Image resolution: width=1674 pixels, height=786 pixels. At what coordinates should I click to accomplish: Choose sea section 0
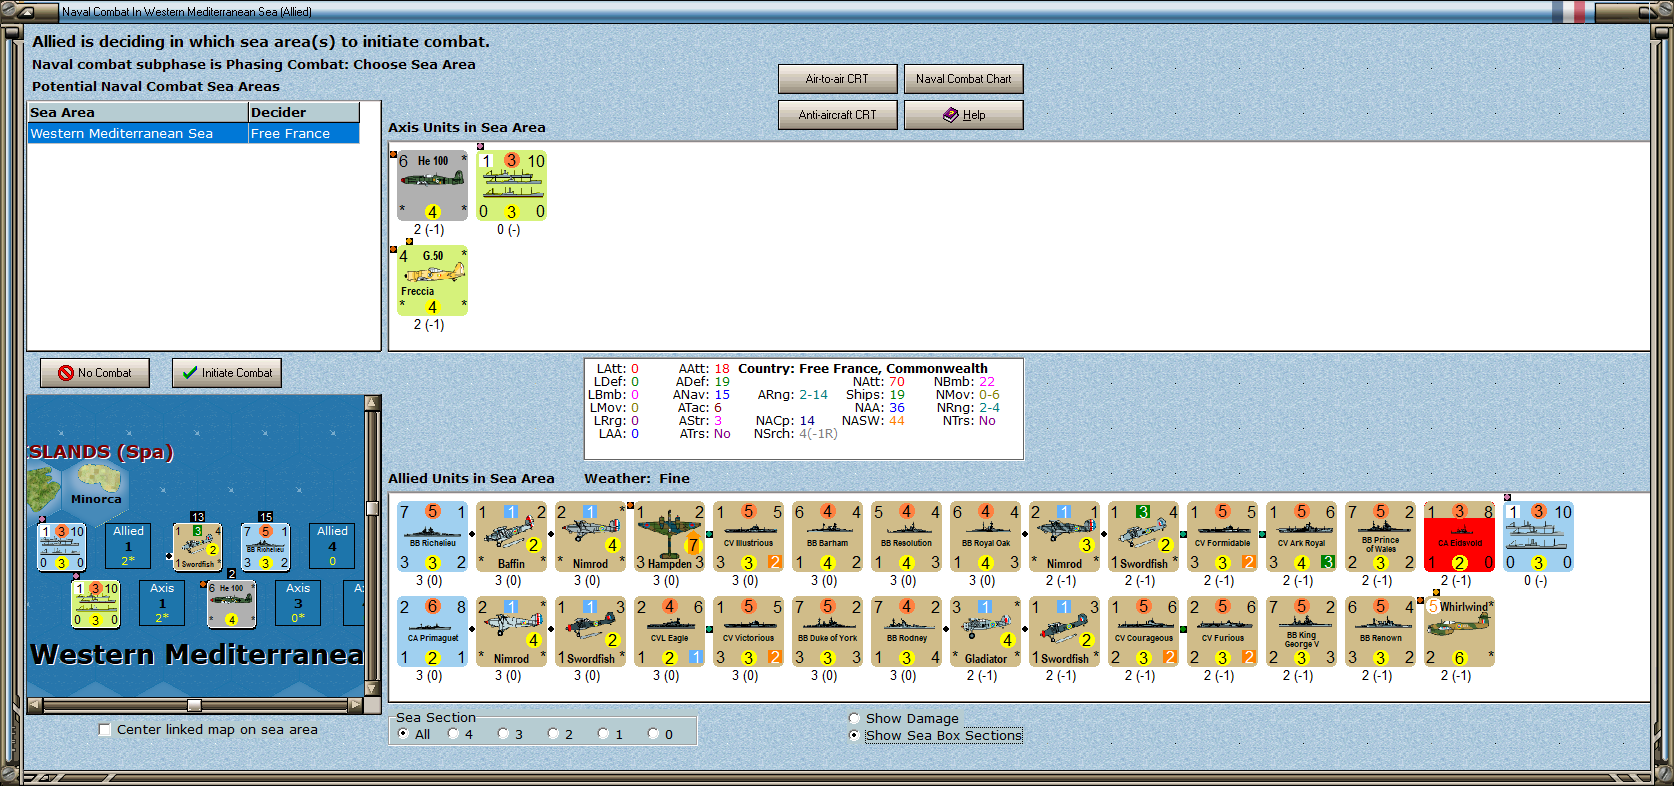click(x=653, y=734)
